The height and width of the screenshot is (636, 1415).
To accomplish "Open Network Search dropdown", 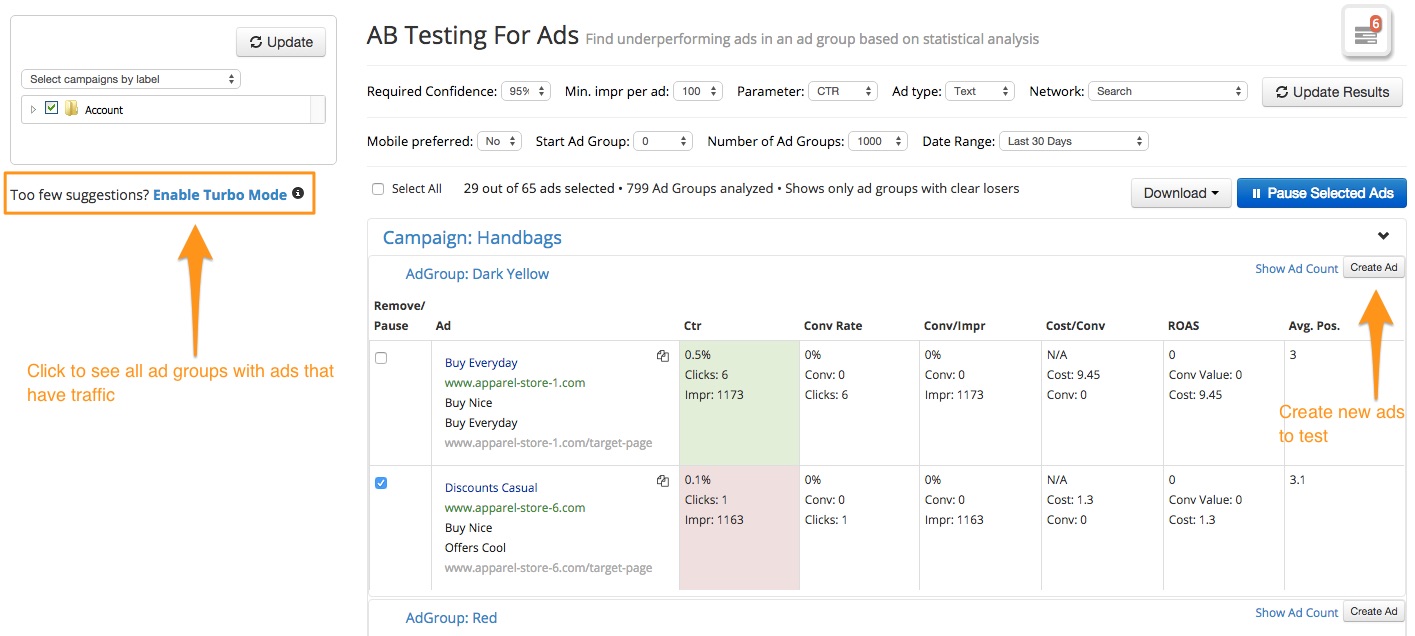I will click(x=1168, y=91).
